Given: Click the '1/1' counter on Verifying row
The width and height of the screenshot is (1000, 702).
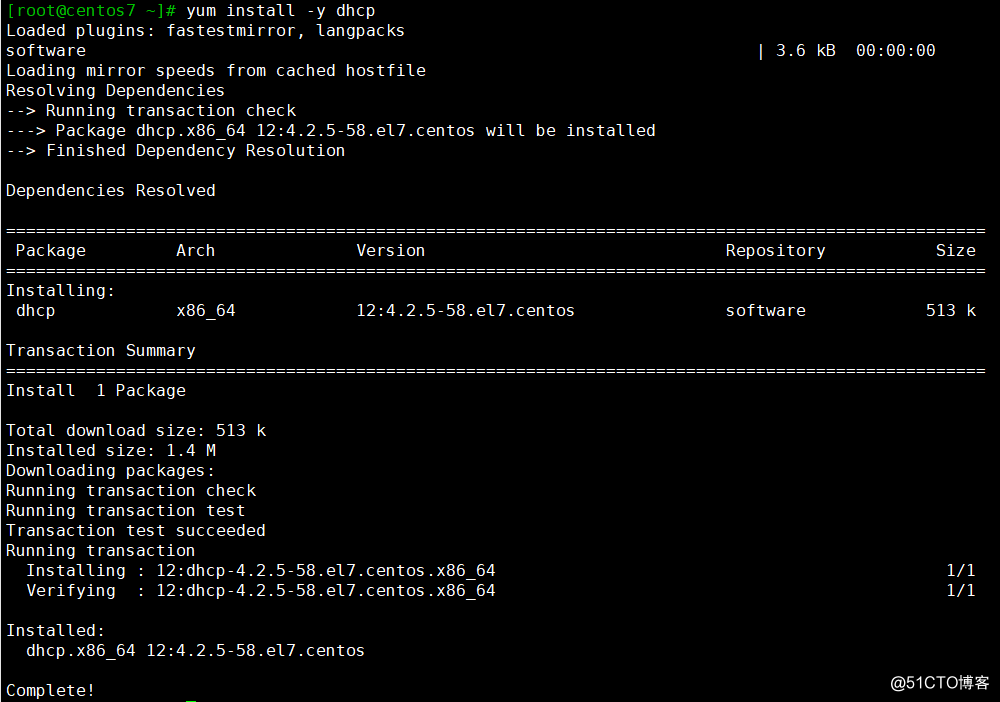Looking at the screenshot, I should pos(960,590).
